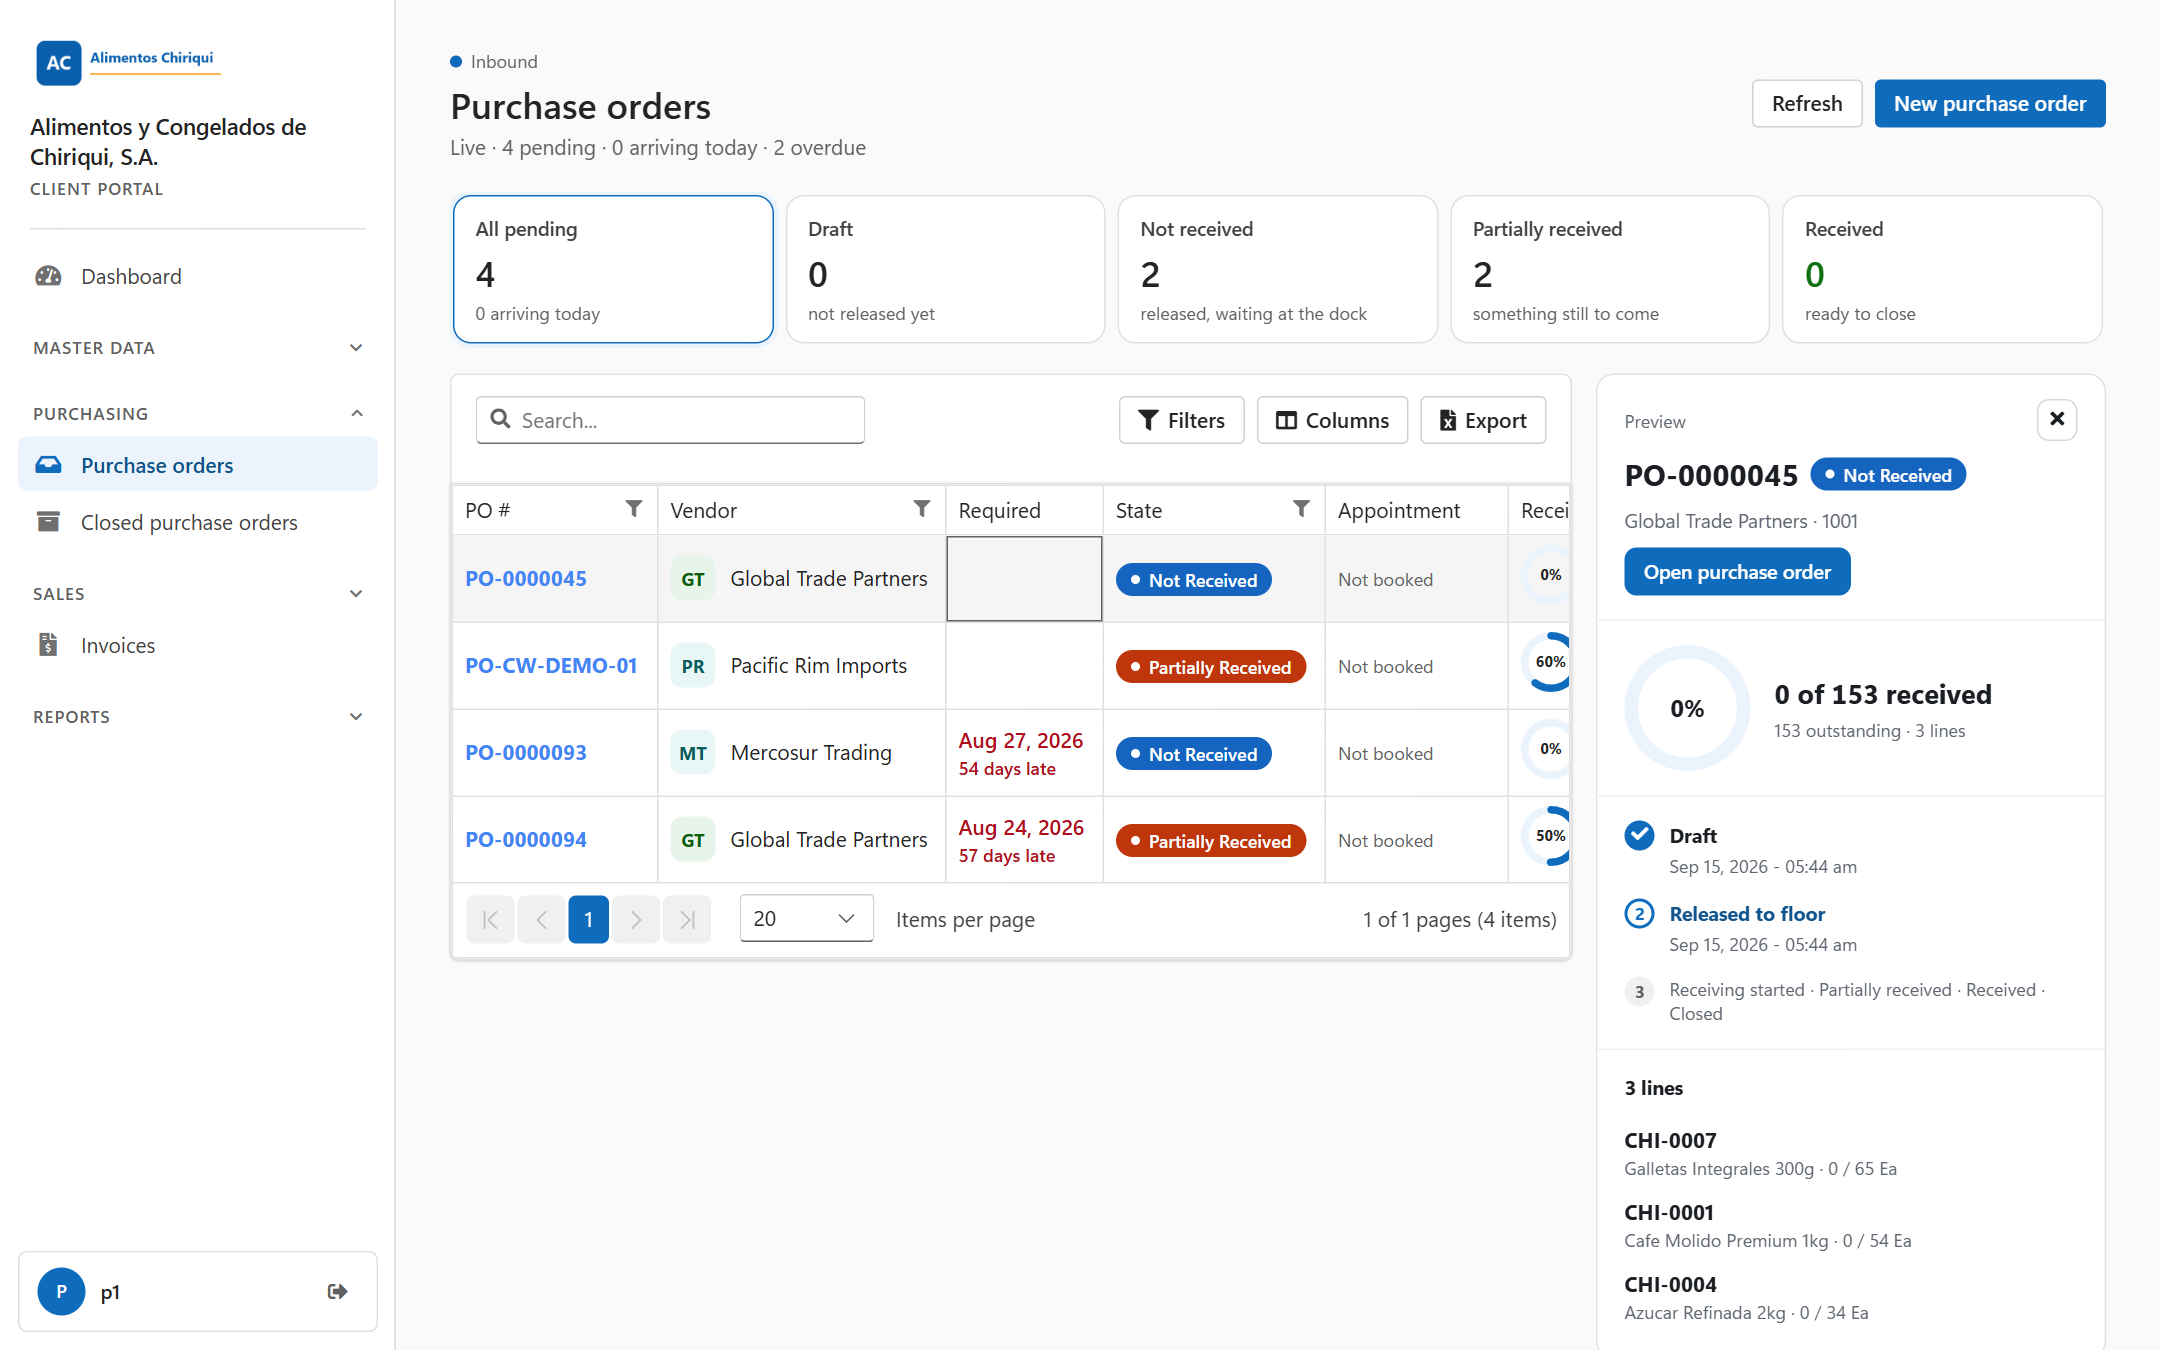Go to the last page

[687, 919]
